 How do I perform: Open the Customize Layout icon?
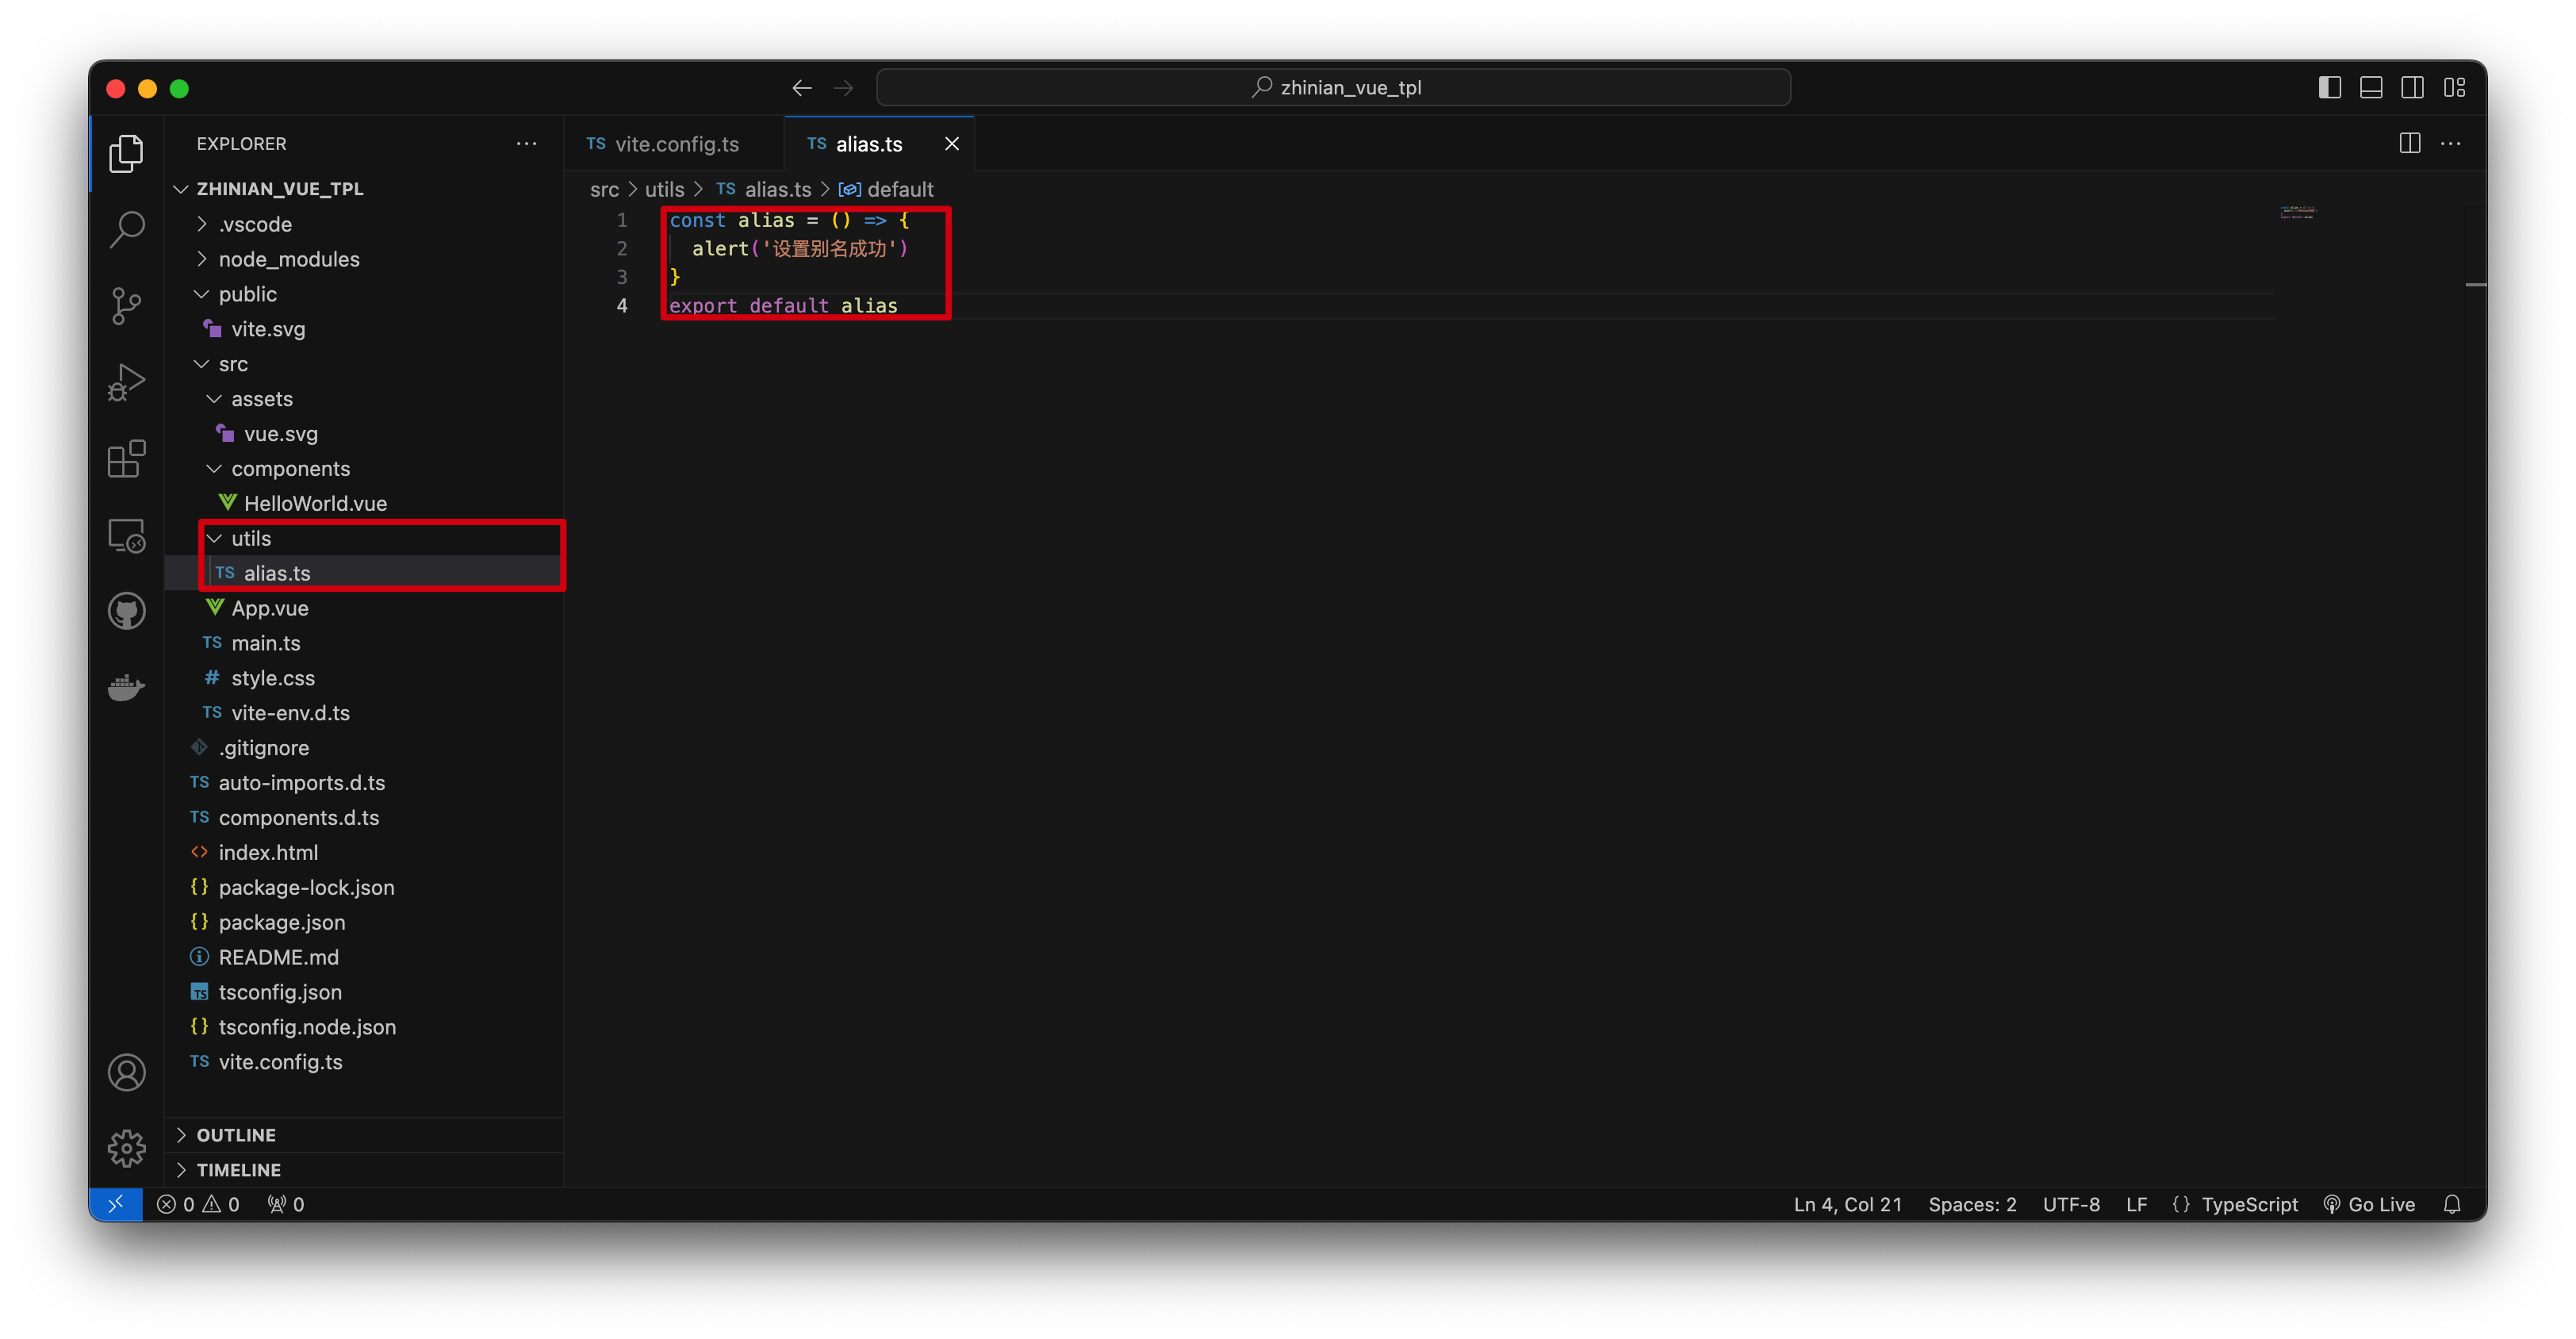[2454, 88]
